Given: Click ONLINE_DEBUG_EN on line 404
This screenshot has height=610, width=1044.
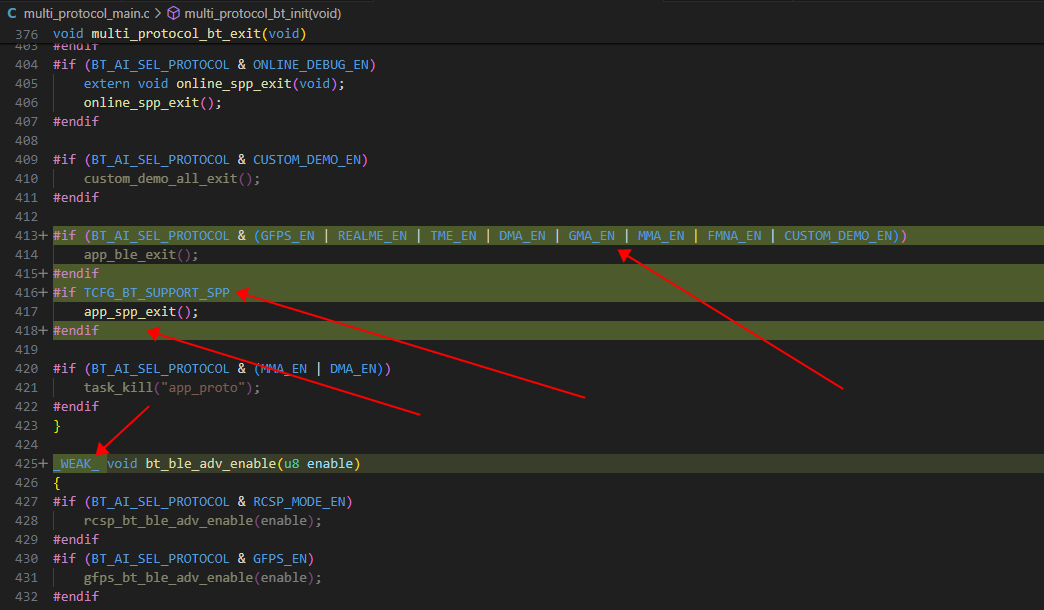Looking at the screenshot, I should [x=310, y=65].
